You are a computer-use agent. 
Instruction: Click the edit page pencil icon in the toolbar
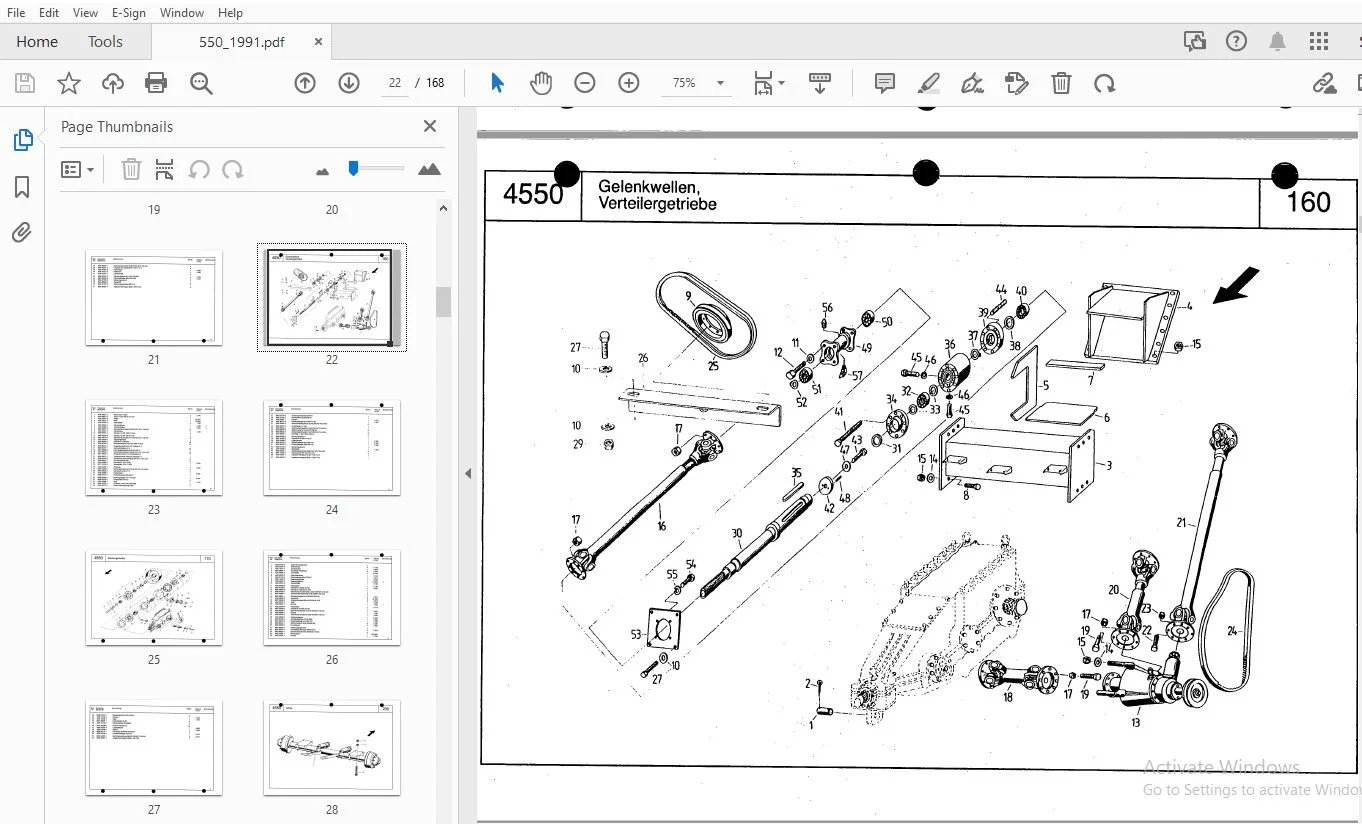(x=1017, y=83)
